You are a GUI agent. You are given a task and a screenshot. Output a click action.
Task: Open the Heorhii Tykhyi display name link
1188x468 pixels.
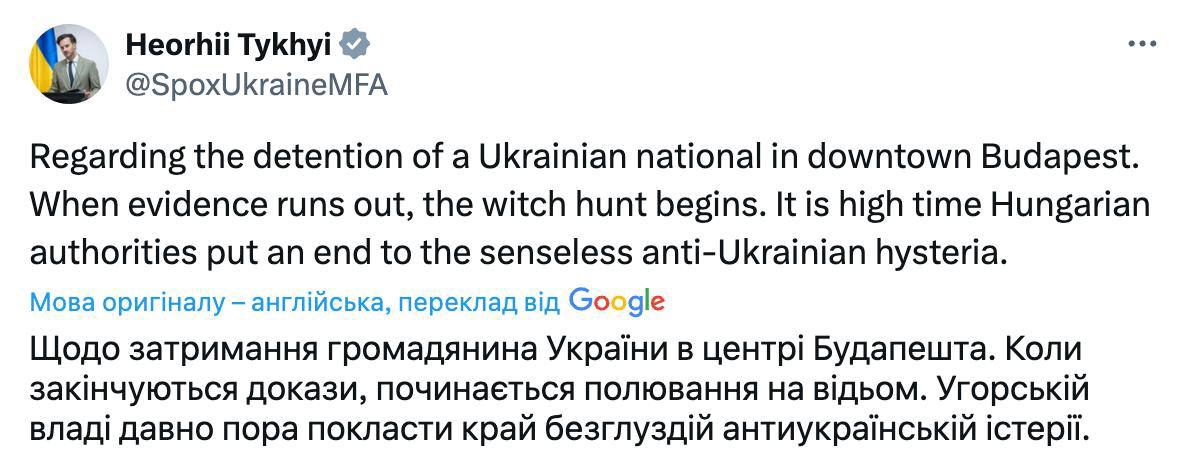(232, 45)
